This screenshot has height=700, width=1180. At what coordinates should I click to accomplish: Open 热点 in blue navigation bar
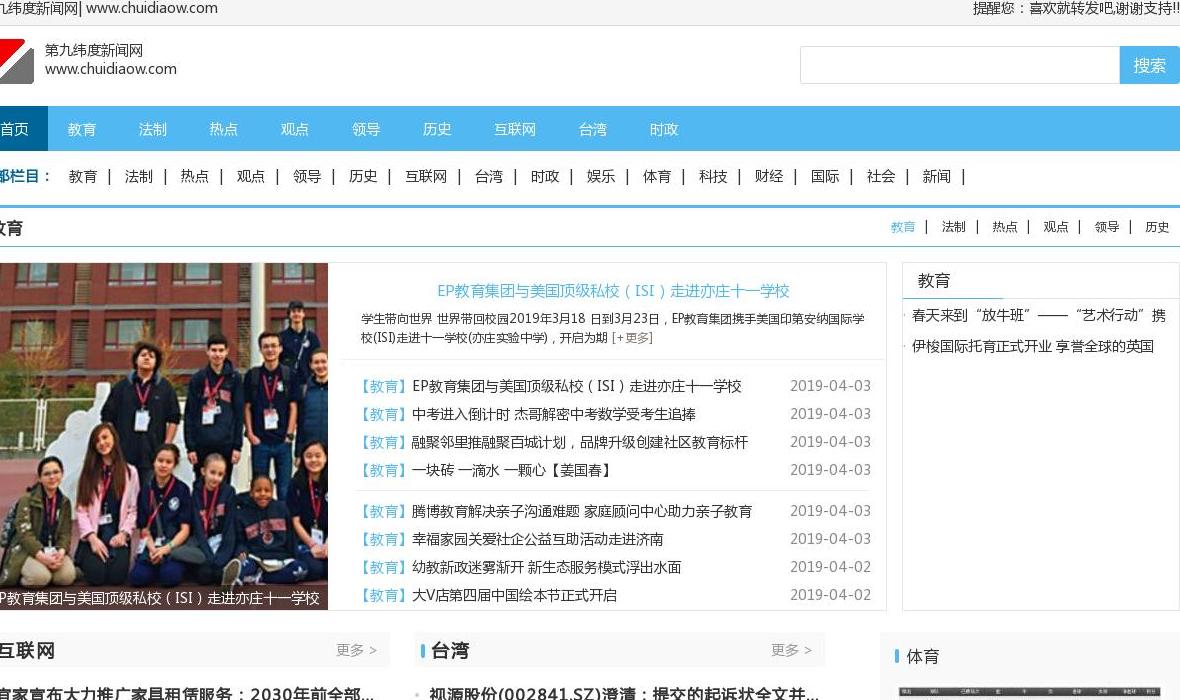point(224,129)
